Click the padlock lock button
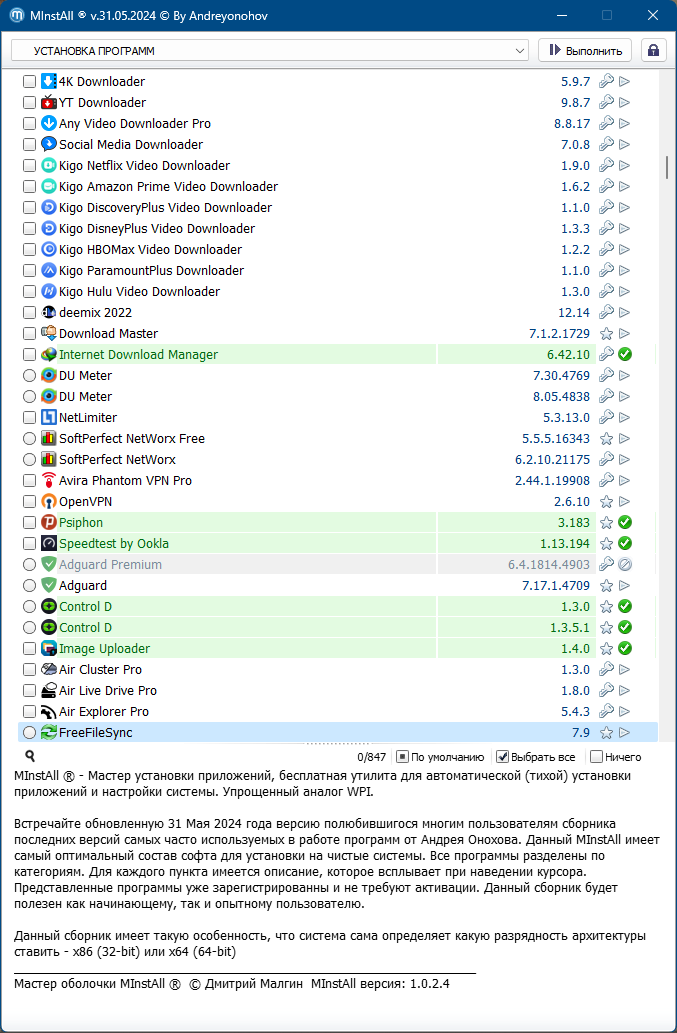 tap(653, 51)
